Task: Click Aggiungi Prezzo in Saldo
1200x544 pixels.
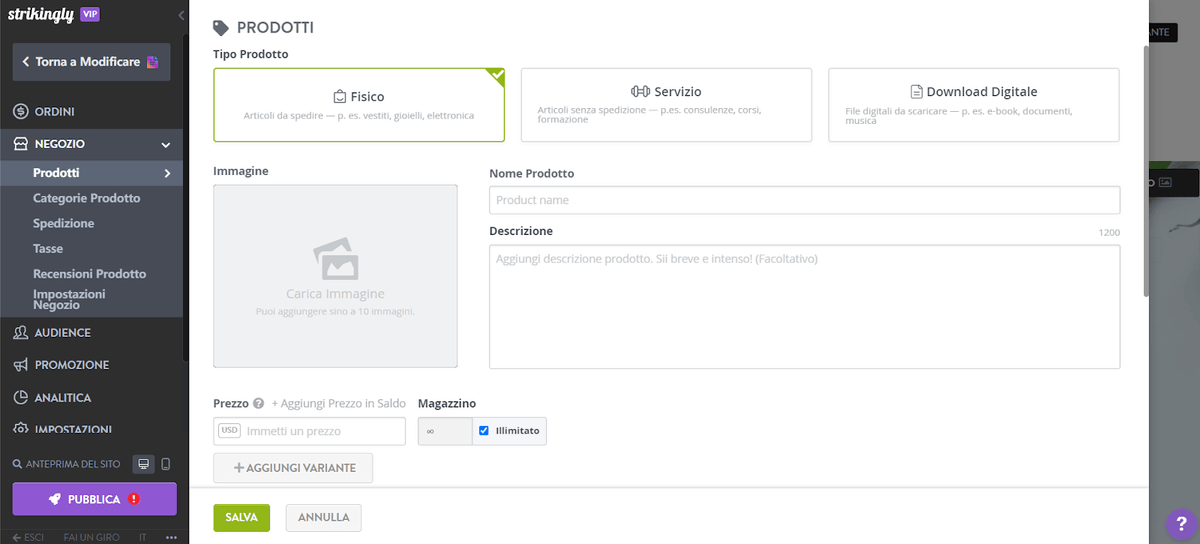Action: [x=339, y=404]
